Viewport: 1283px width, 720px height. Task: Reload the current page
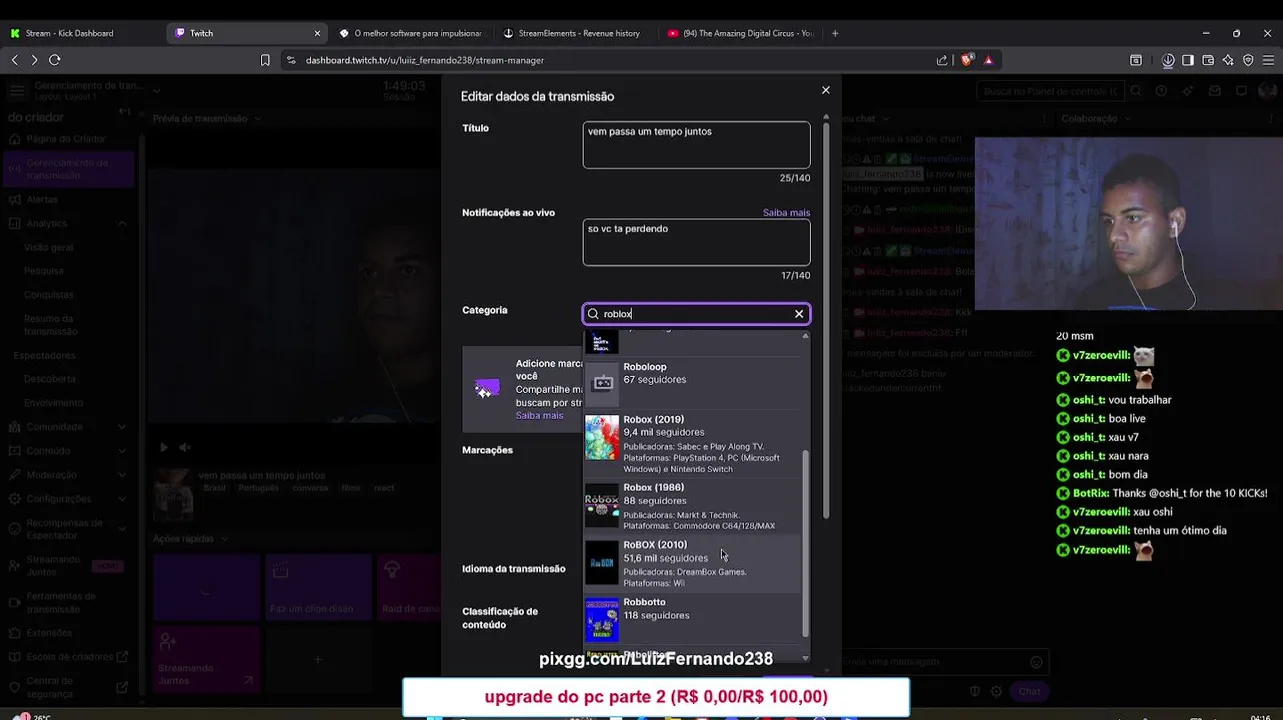point(55,60)
